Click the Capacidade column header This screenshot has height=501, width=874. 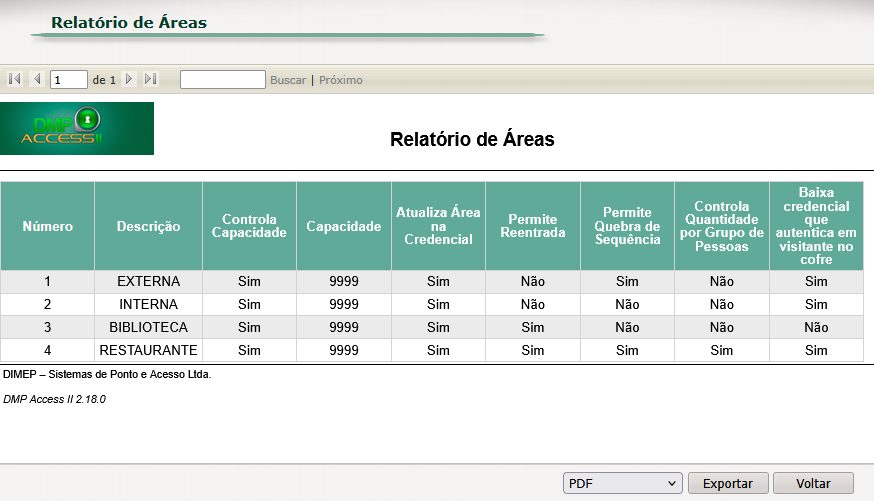pyautogui.click(x=344, y=226)
